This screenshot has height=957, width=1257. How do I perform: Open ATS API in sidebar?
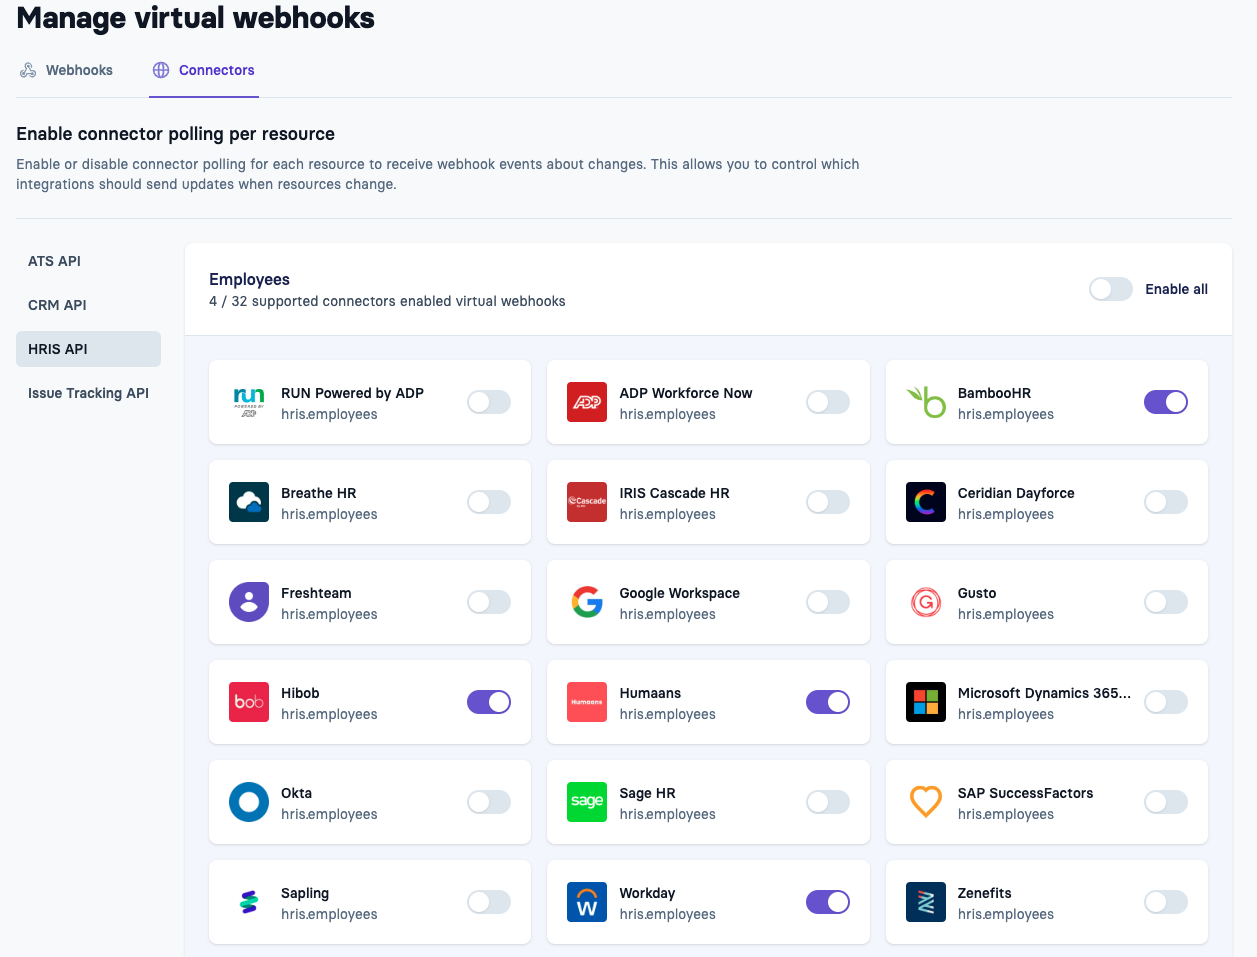[88, 261]
